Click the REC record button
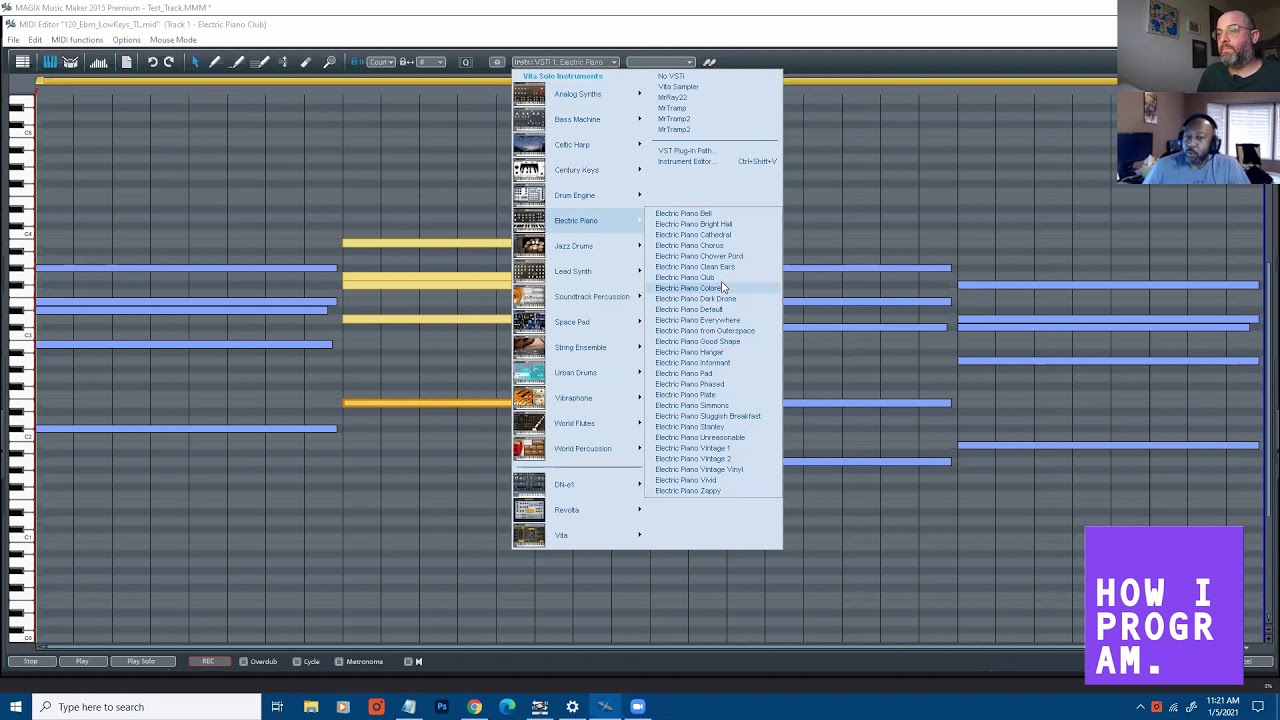The width and height of the screenshot is (1280, 720). click(208, 661)
